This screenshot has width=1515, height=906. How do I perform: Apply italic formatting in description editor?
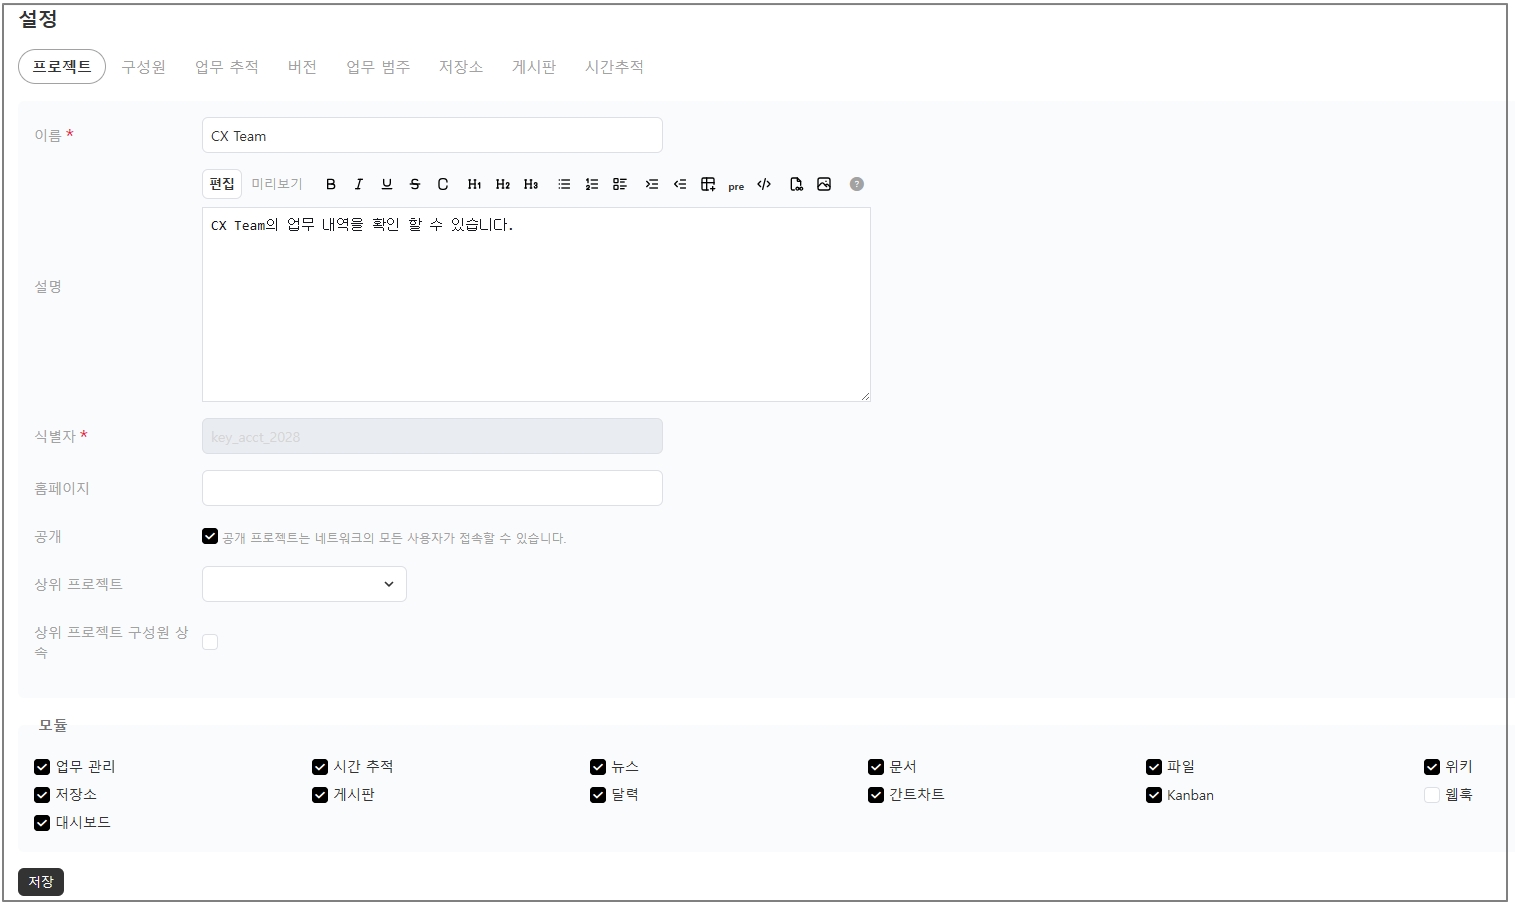[x=359, y=184]
